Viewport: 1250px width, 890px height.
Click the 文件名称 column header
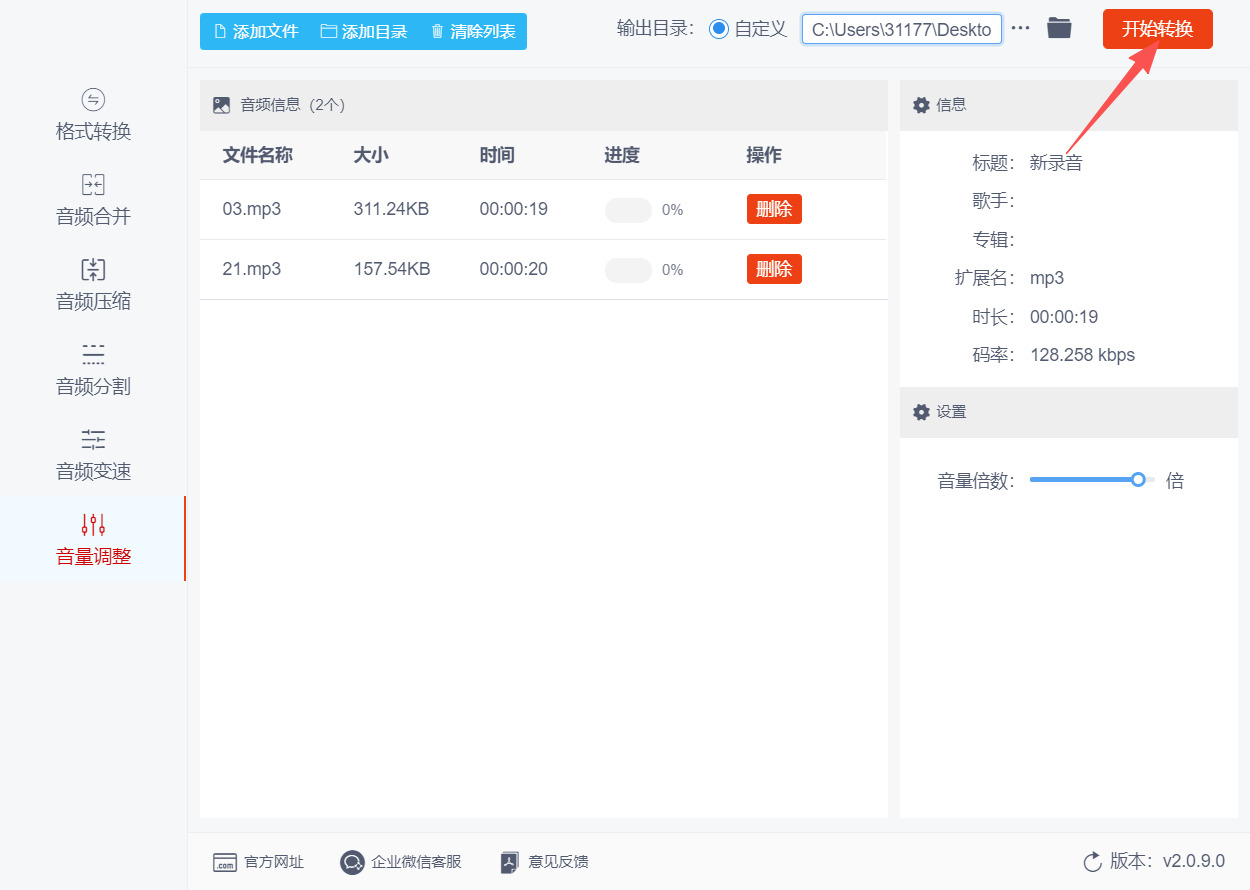point(257,155)
